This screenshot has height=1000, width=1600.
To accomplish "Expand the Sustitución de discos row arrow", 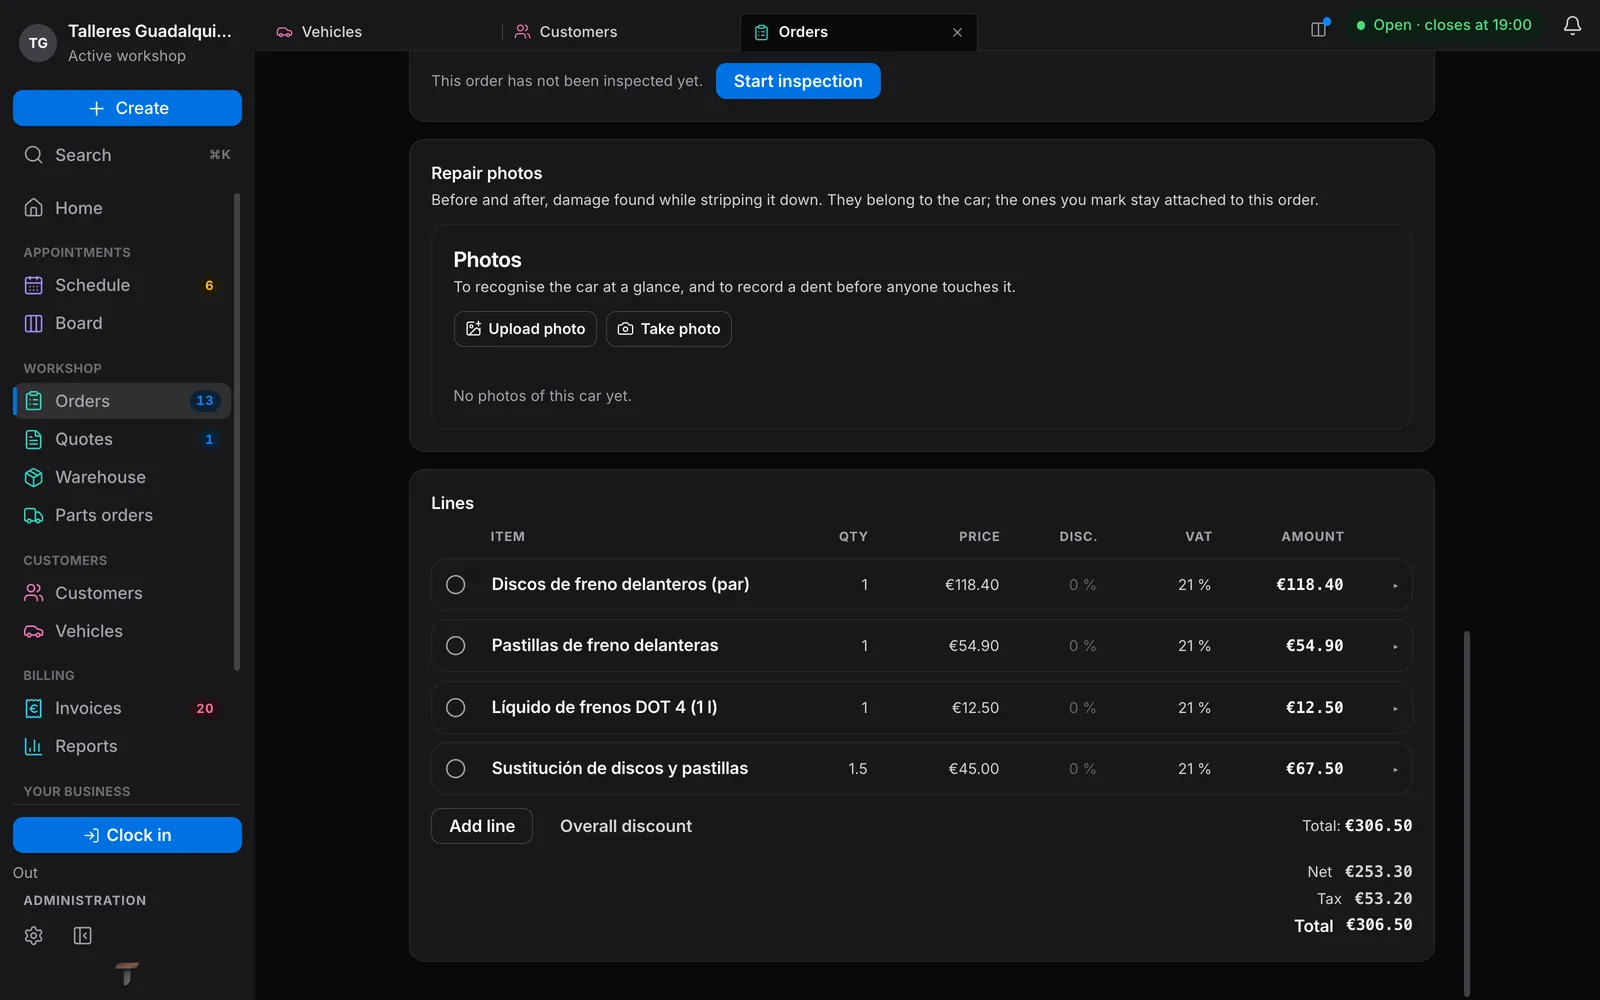I will pos(1395,770).
